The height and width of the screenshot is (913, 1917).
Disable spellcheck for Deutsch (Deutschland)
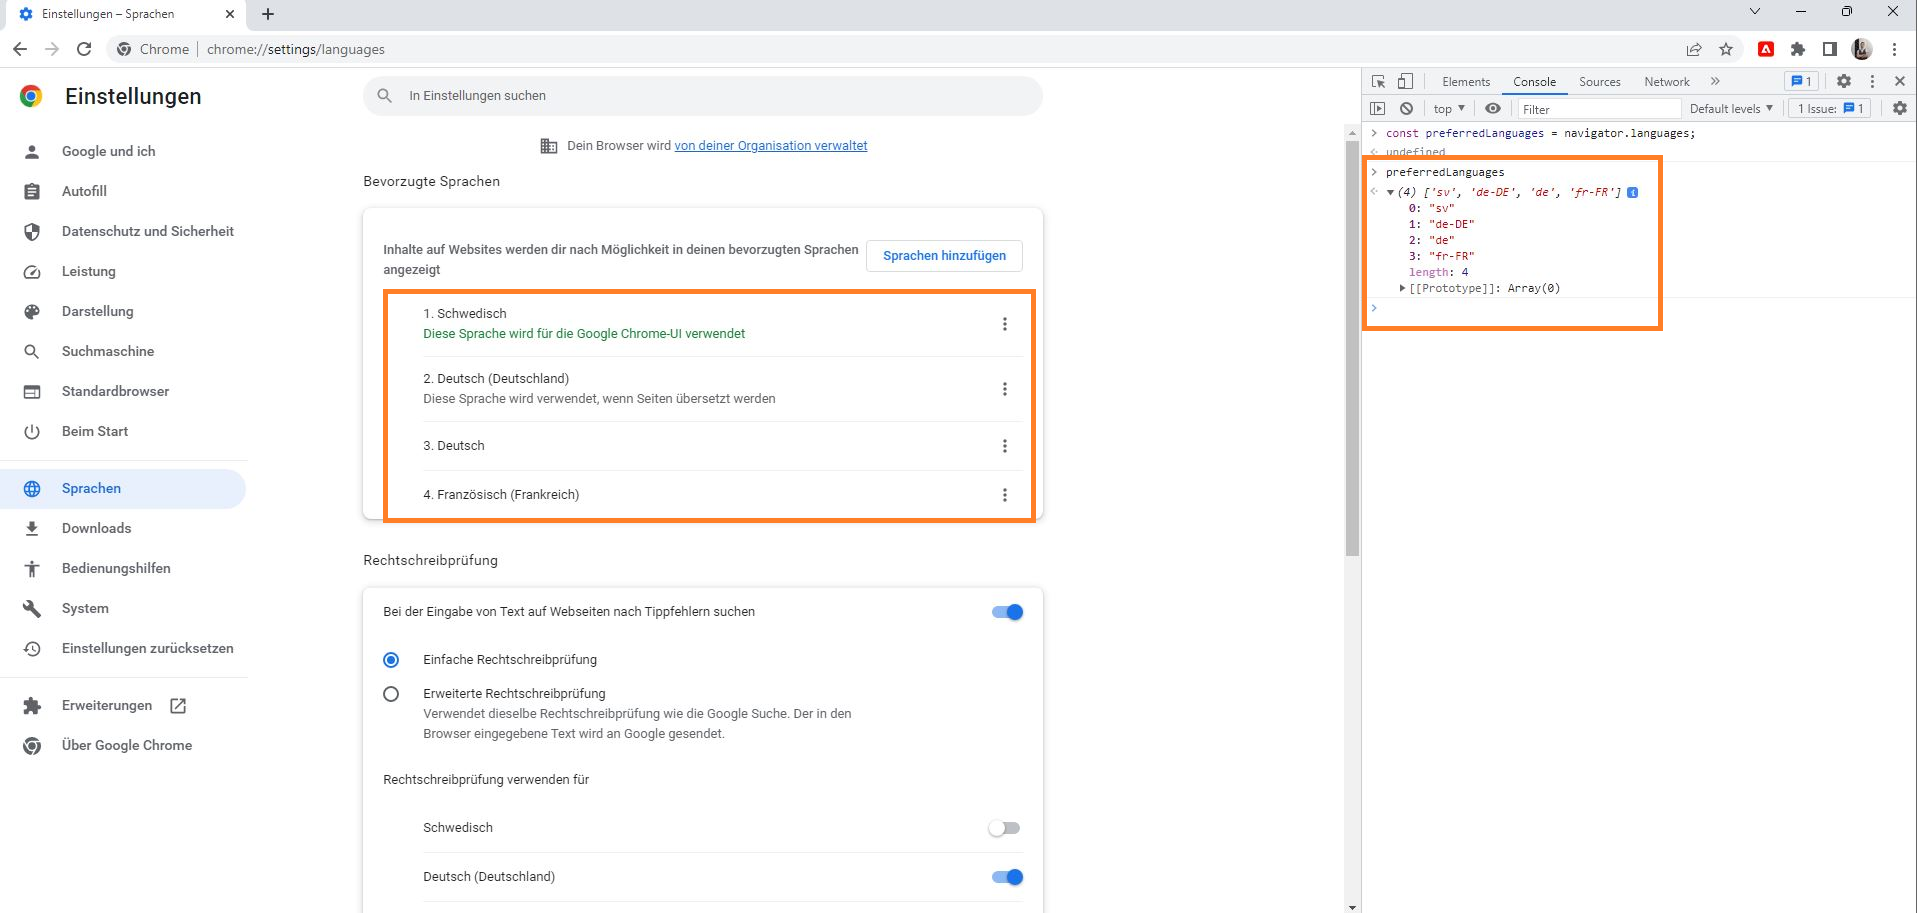pyautogui.click(x=1008, y=876)
